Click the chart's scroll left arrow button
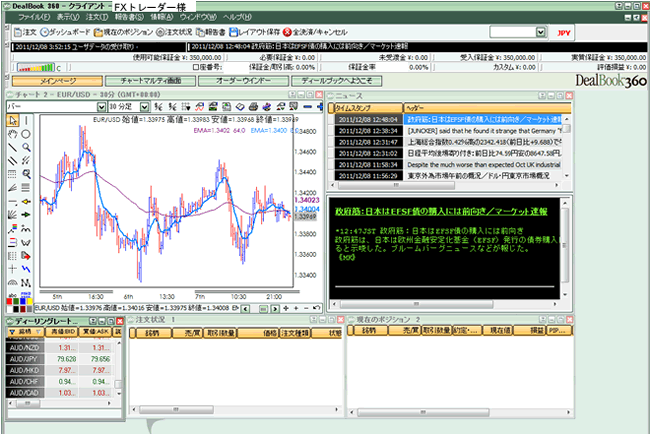650x434 pixels. pos(245,309)
